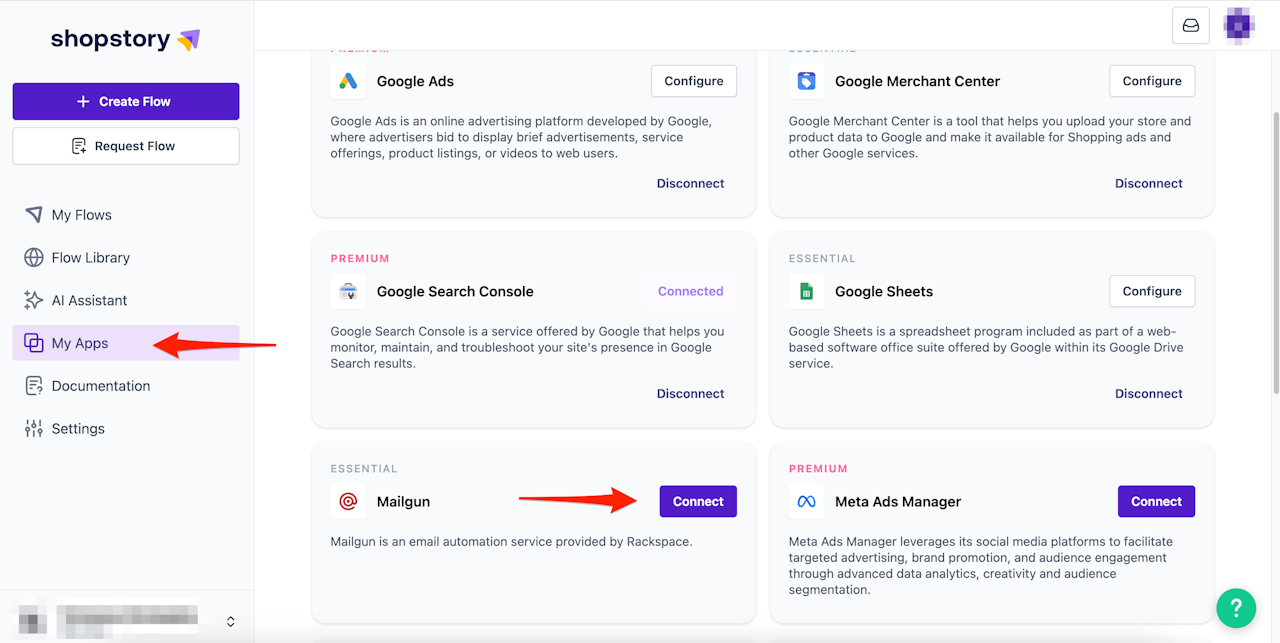Disconnect Google Search Console
The height and width of the screenshot is (643, 1280).
coord(690,393)
